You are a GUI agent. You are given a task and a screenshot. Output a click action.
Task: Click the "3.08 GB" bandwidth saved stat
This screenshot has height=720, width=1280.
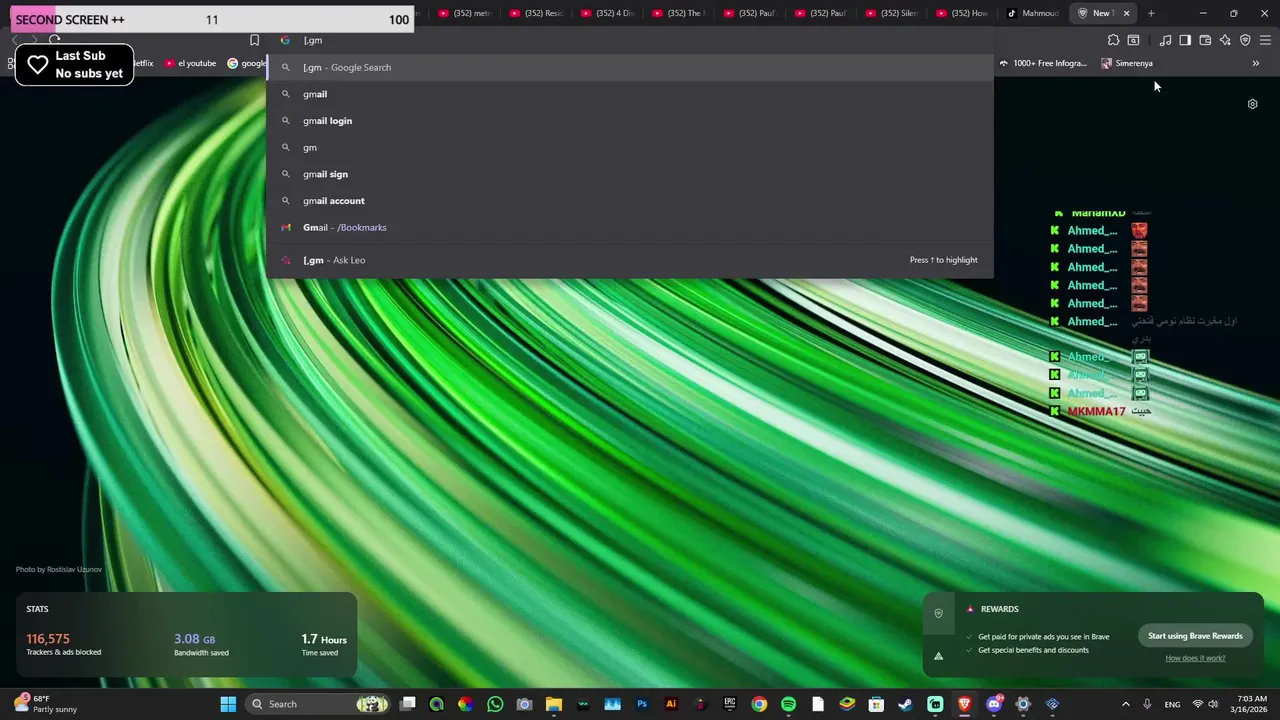pyautogui.click(x=195, y=639)
